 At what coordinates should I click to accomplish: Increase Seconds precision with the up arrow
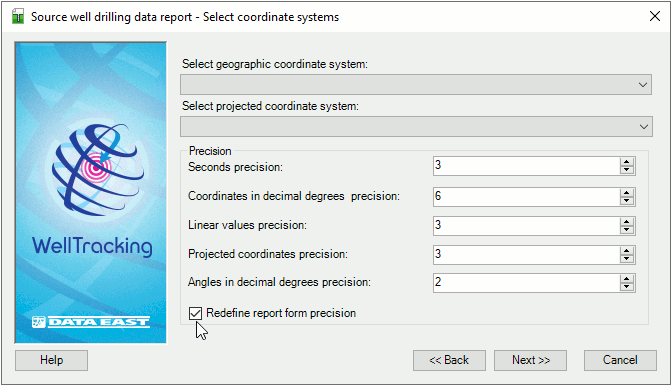pyautogui.click(x=627, y=162)
